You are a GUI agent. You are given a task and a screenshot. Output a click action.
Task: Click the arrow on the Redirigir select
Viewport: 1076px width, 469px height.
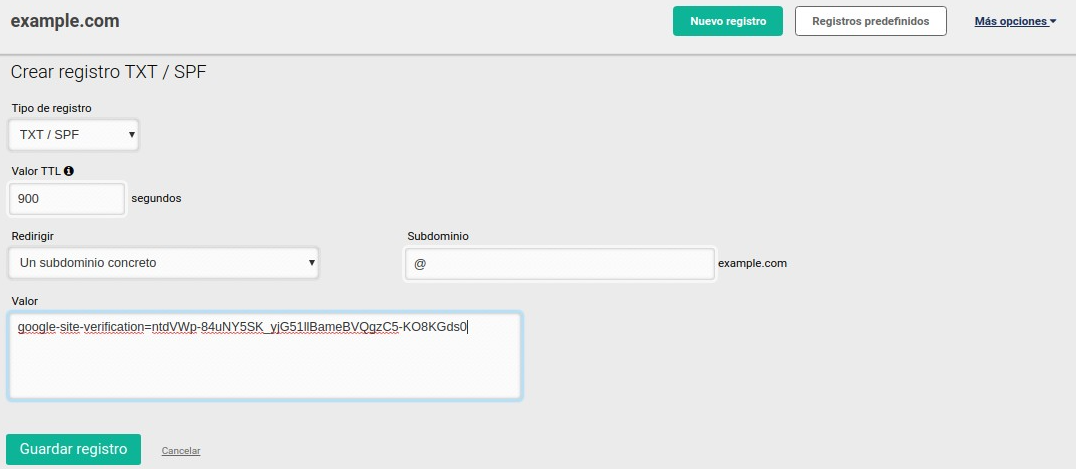pos(312,263)
